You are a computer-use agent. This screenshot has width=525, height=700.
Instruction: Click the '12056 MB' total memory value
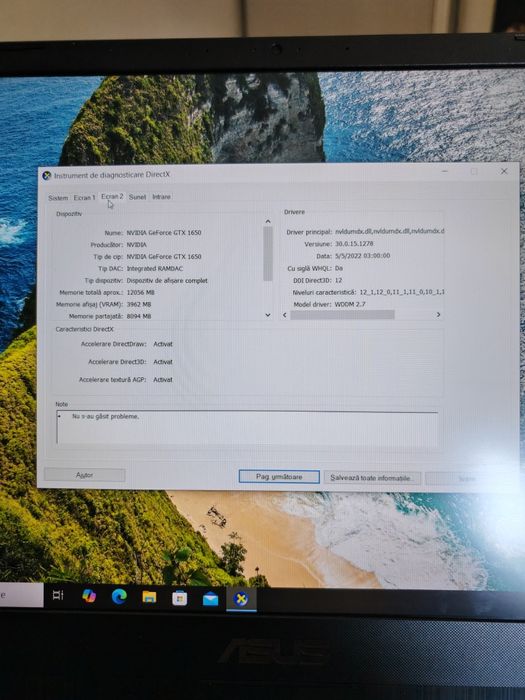pyautogui.click(x=141, y=293)
